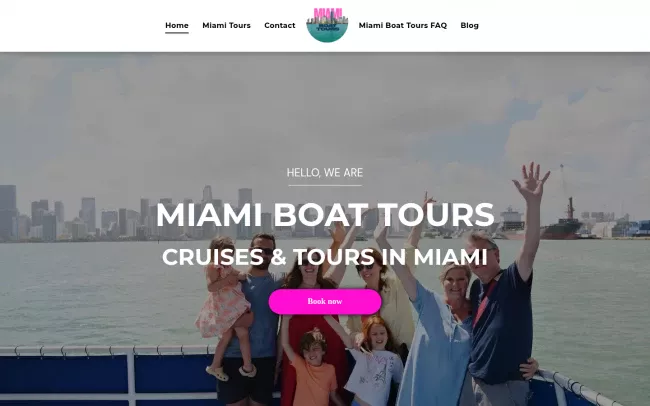Viewport: 650px width, 406px height.
Task: Click the Miami Boat Tours logo
Action: click(x=327, y=25)
